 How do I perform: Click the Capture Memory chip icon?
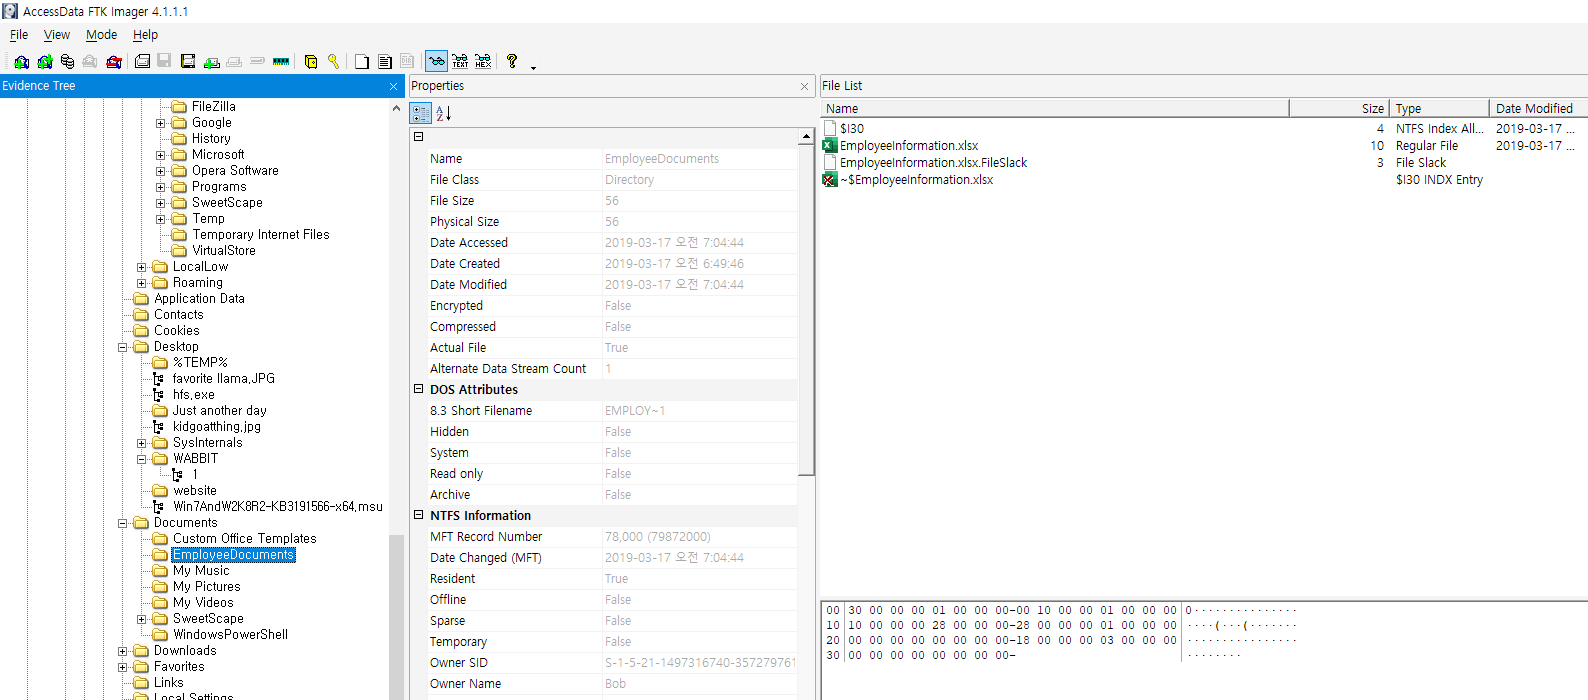[281, 61]
